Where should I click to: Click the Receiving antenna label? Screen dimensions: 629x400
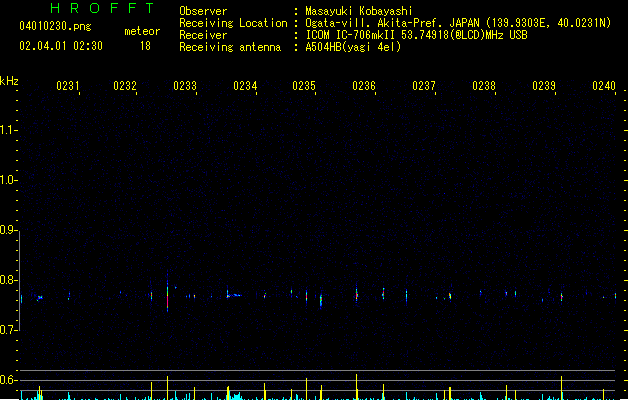(x=230, y=47)
